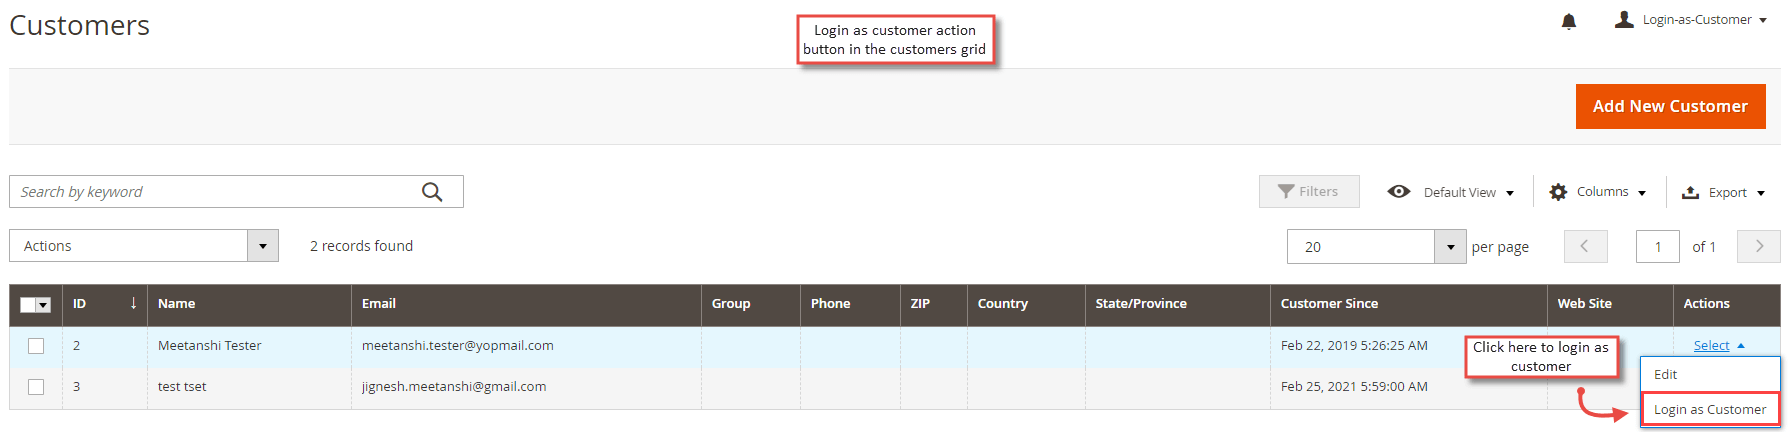1791x432 pixels.
Task: Sort by State/Province column header
Action: tap(1178, 304)
